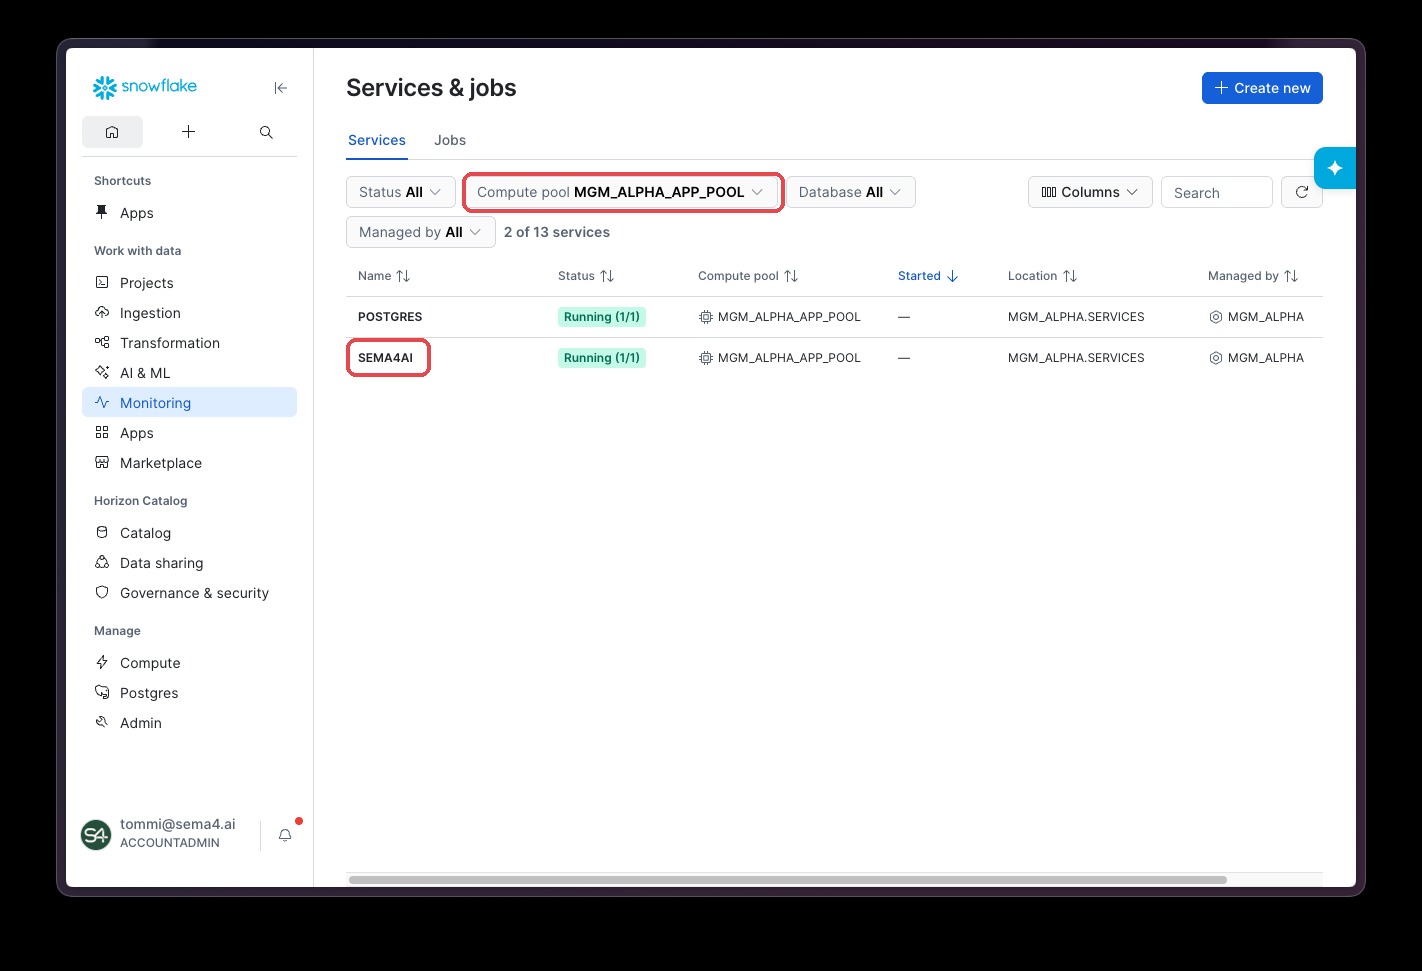
Task: Open Postgres under Manage
Action: coord(189,693)
